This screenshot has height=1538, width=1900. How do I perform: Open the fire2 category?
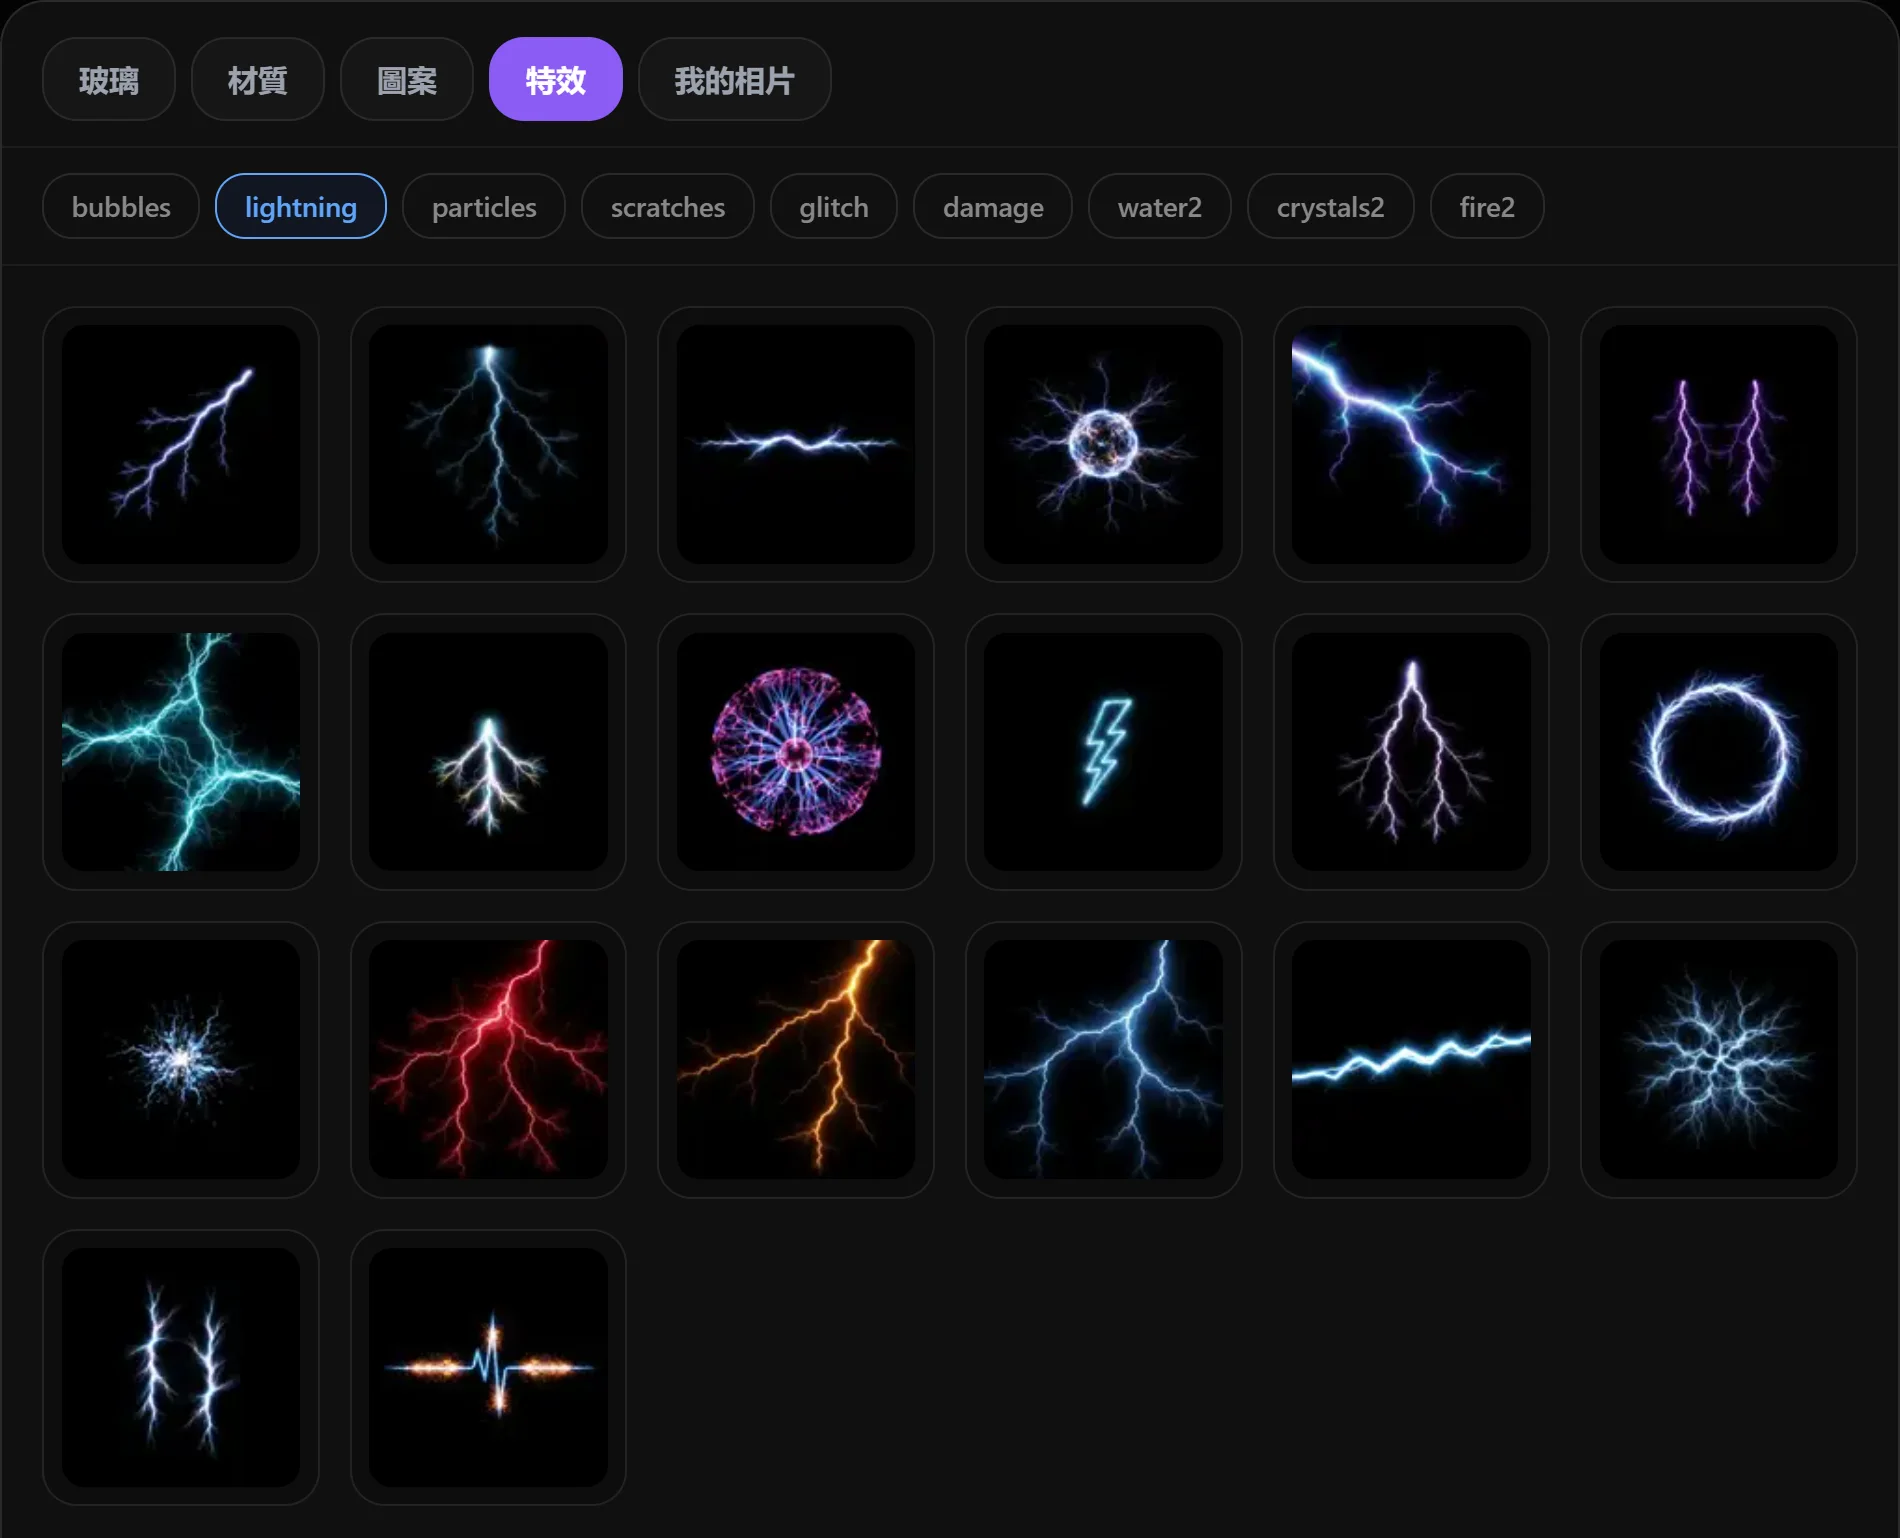1487,207
